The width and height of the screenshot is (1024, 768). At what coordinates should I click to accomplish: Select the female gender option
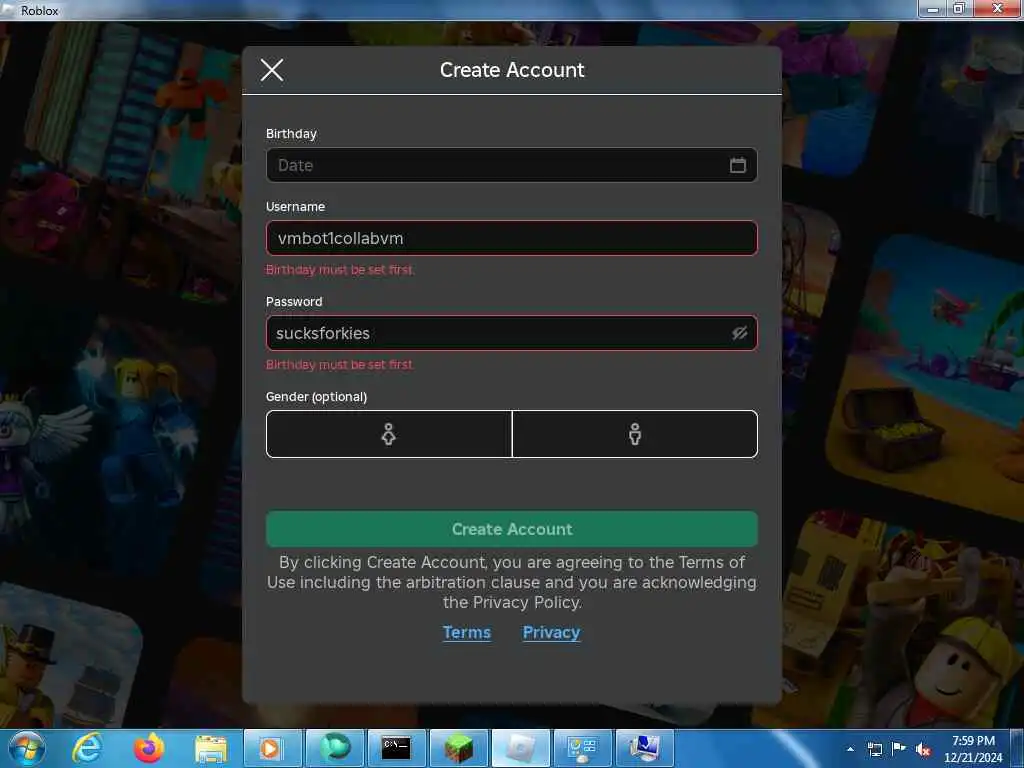point(389,434)
